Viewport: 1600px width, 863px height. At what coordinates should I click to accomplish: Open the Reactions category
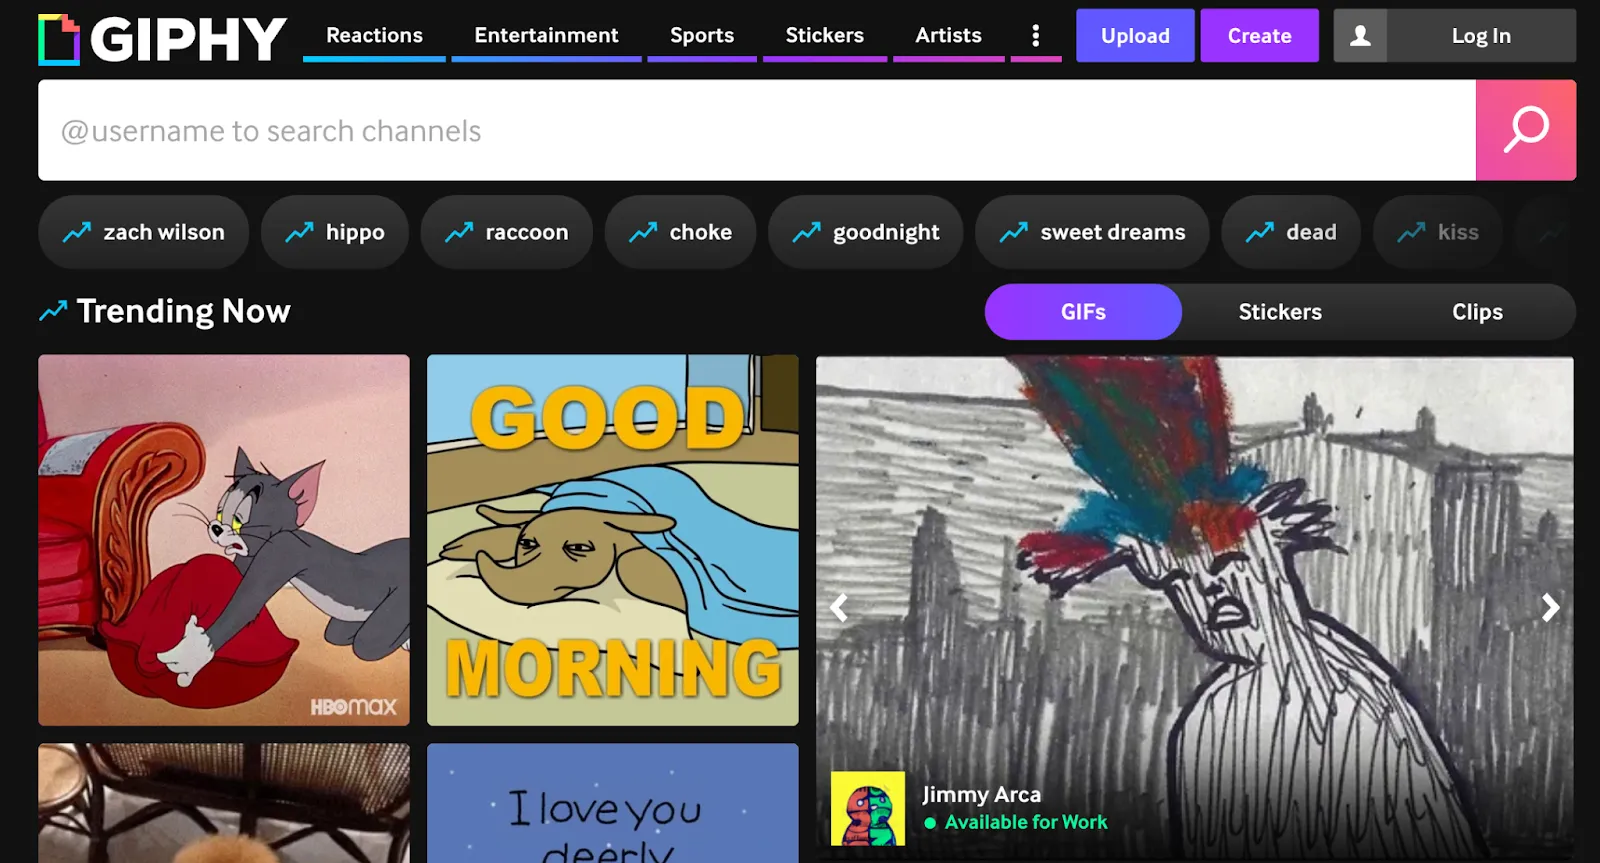click(374, 36)
